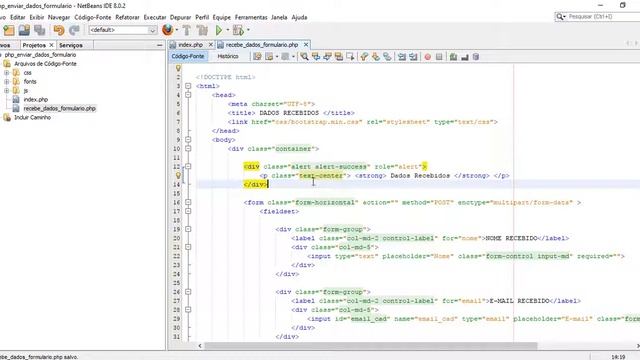This screenshot has width=640, height=360.
Task: Open the Executar menu
Action: [155, 18]
